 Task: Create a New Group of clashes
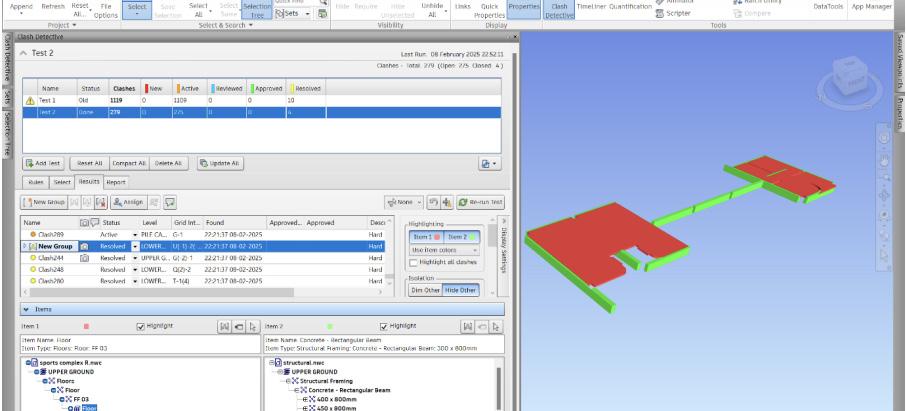tap(43, 202)
